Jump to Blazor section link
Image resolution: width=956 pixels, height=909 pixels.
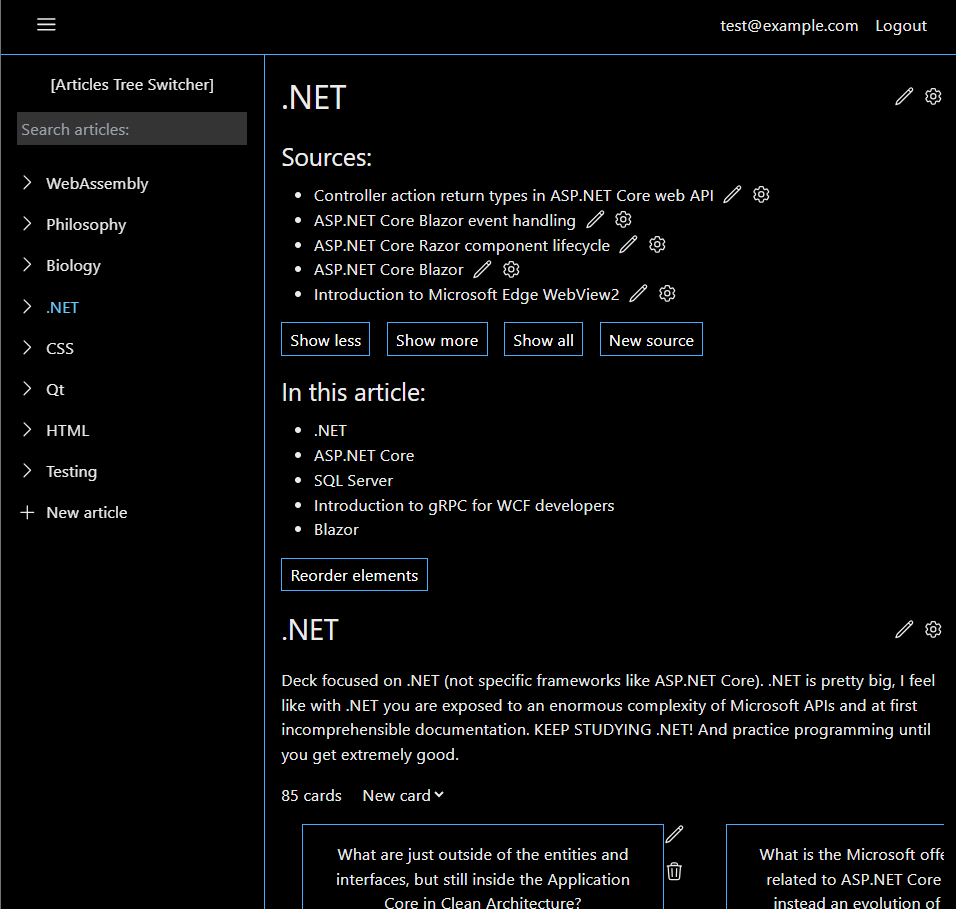[x=336, y=529]
